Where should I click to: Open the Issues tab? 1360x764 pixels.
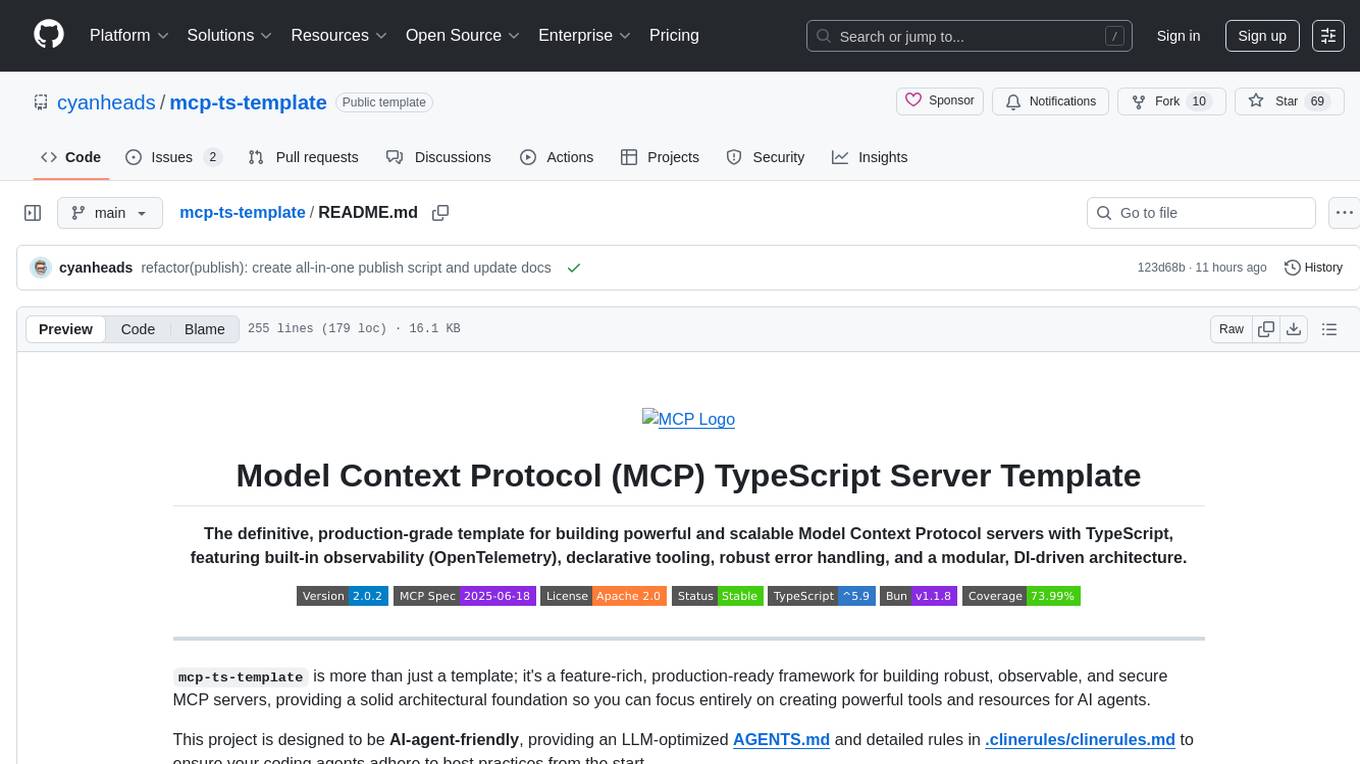coord(173,157)
